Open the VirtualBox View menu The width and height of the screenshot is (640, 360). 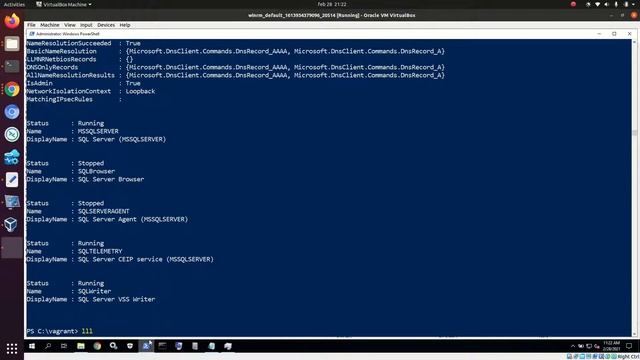[70, 25]
